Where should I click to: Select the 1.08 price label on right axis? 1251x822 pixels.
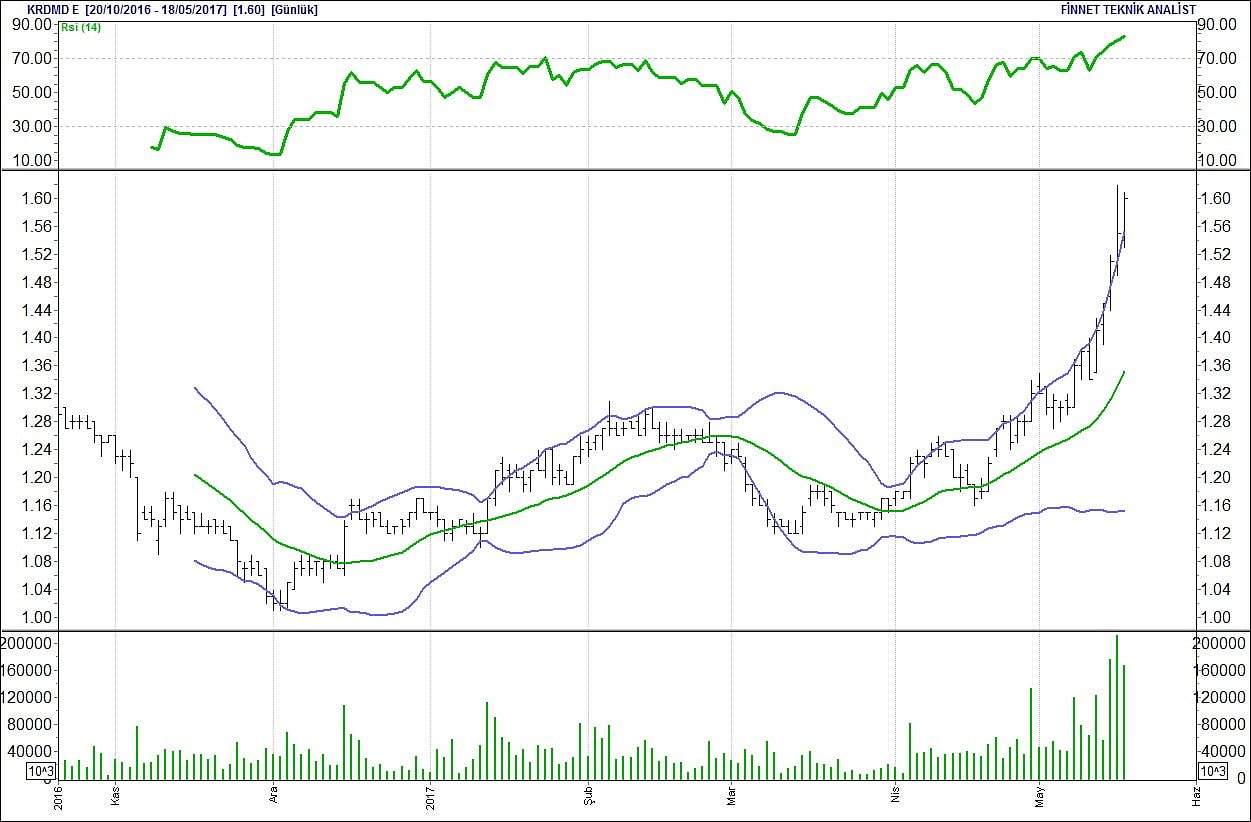tap(1214, 561)
